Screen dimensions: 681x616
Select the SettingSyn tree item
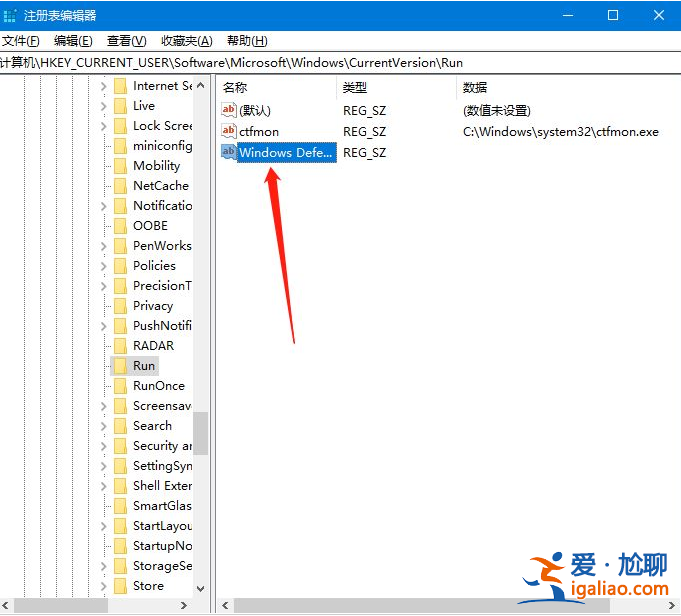pos(162,466)
